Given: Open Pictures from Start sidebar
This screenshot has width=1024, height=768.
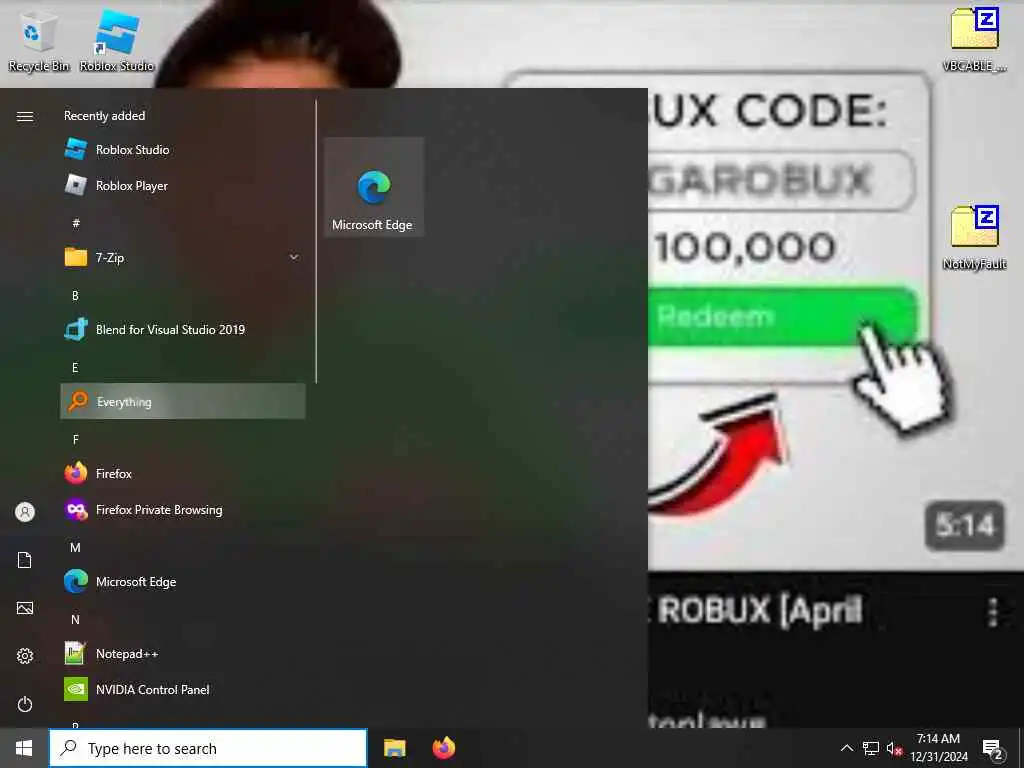Looking at the screenshot, I should [25, 608].
